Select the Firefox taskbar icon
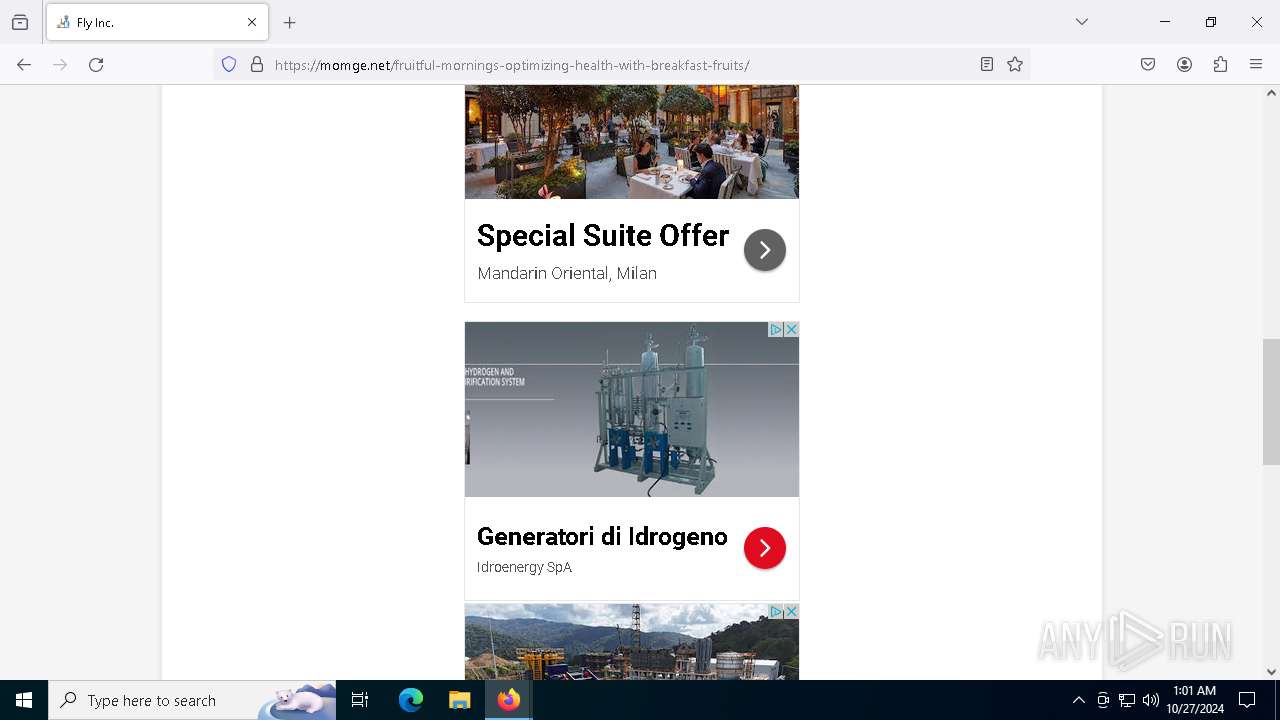 [x=508, y=700]
